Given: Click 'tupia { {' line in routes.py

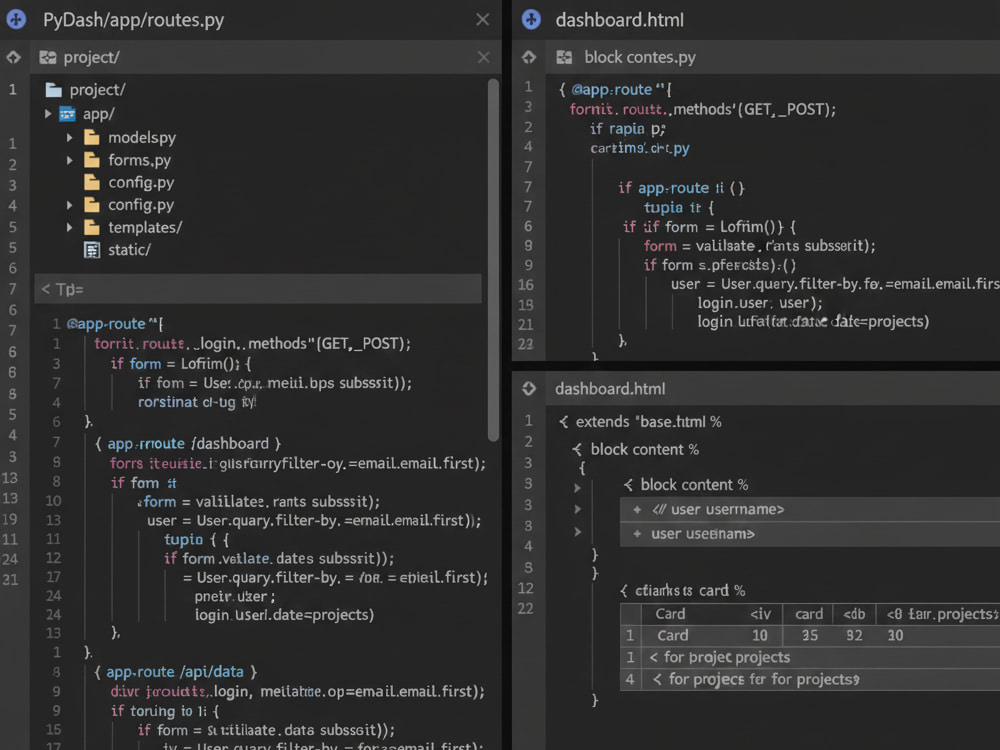Looking at the screenshot, I should click(x=196, y=540).
